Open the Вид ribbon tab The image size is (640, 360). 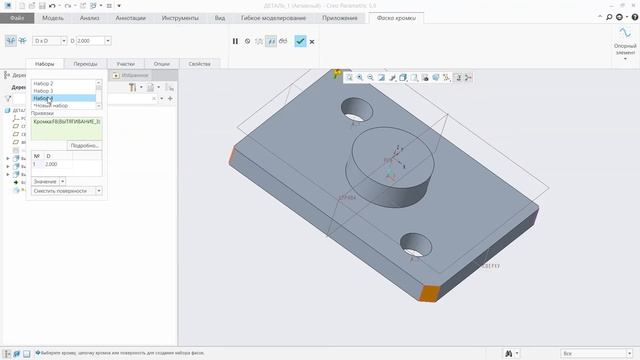pos(220,18)
